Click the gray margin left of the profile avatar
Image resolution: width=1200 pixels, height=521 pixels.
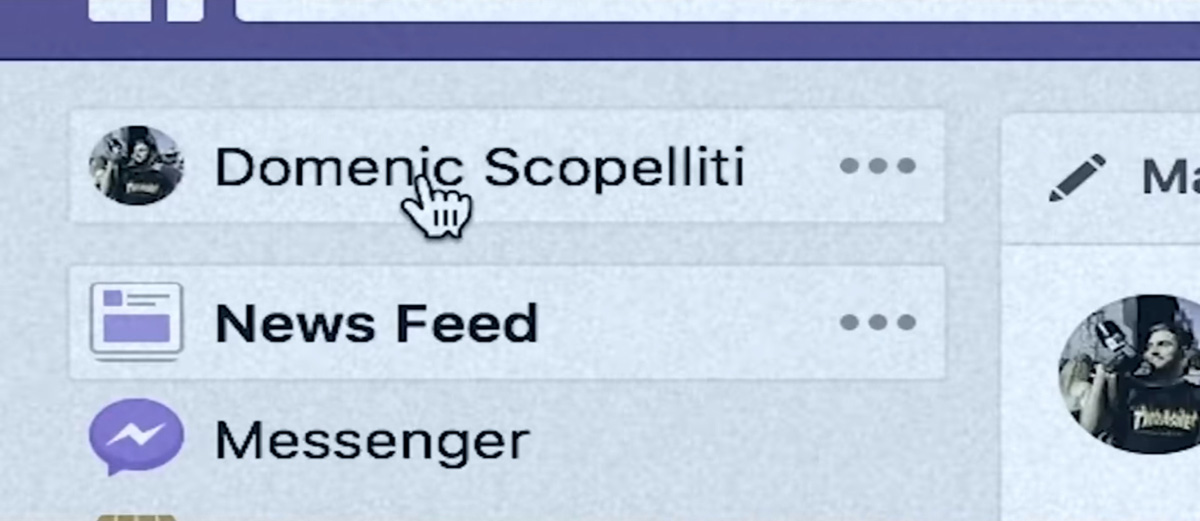coord(34,166)
